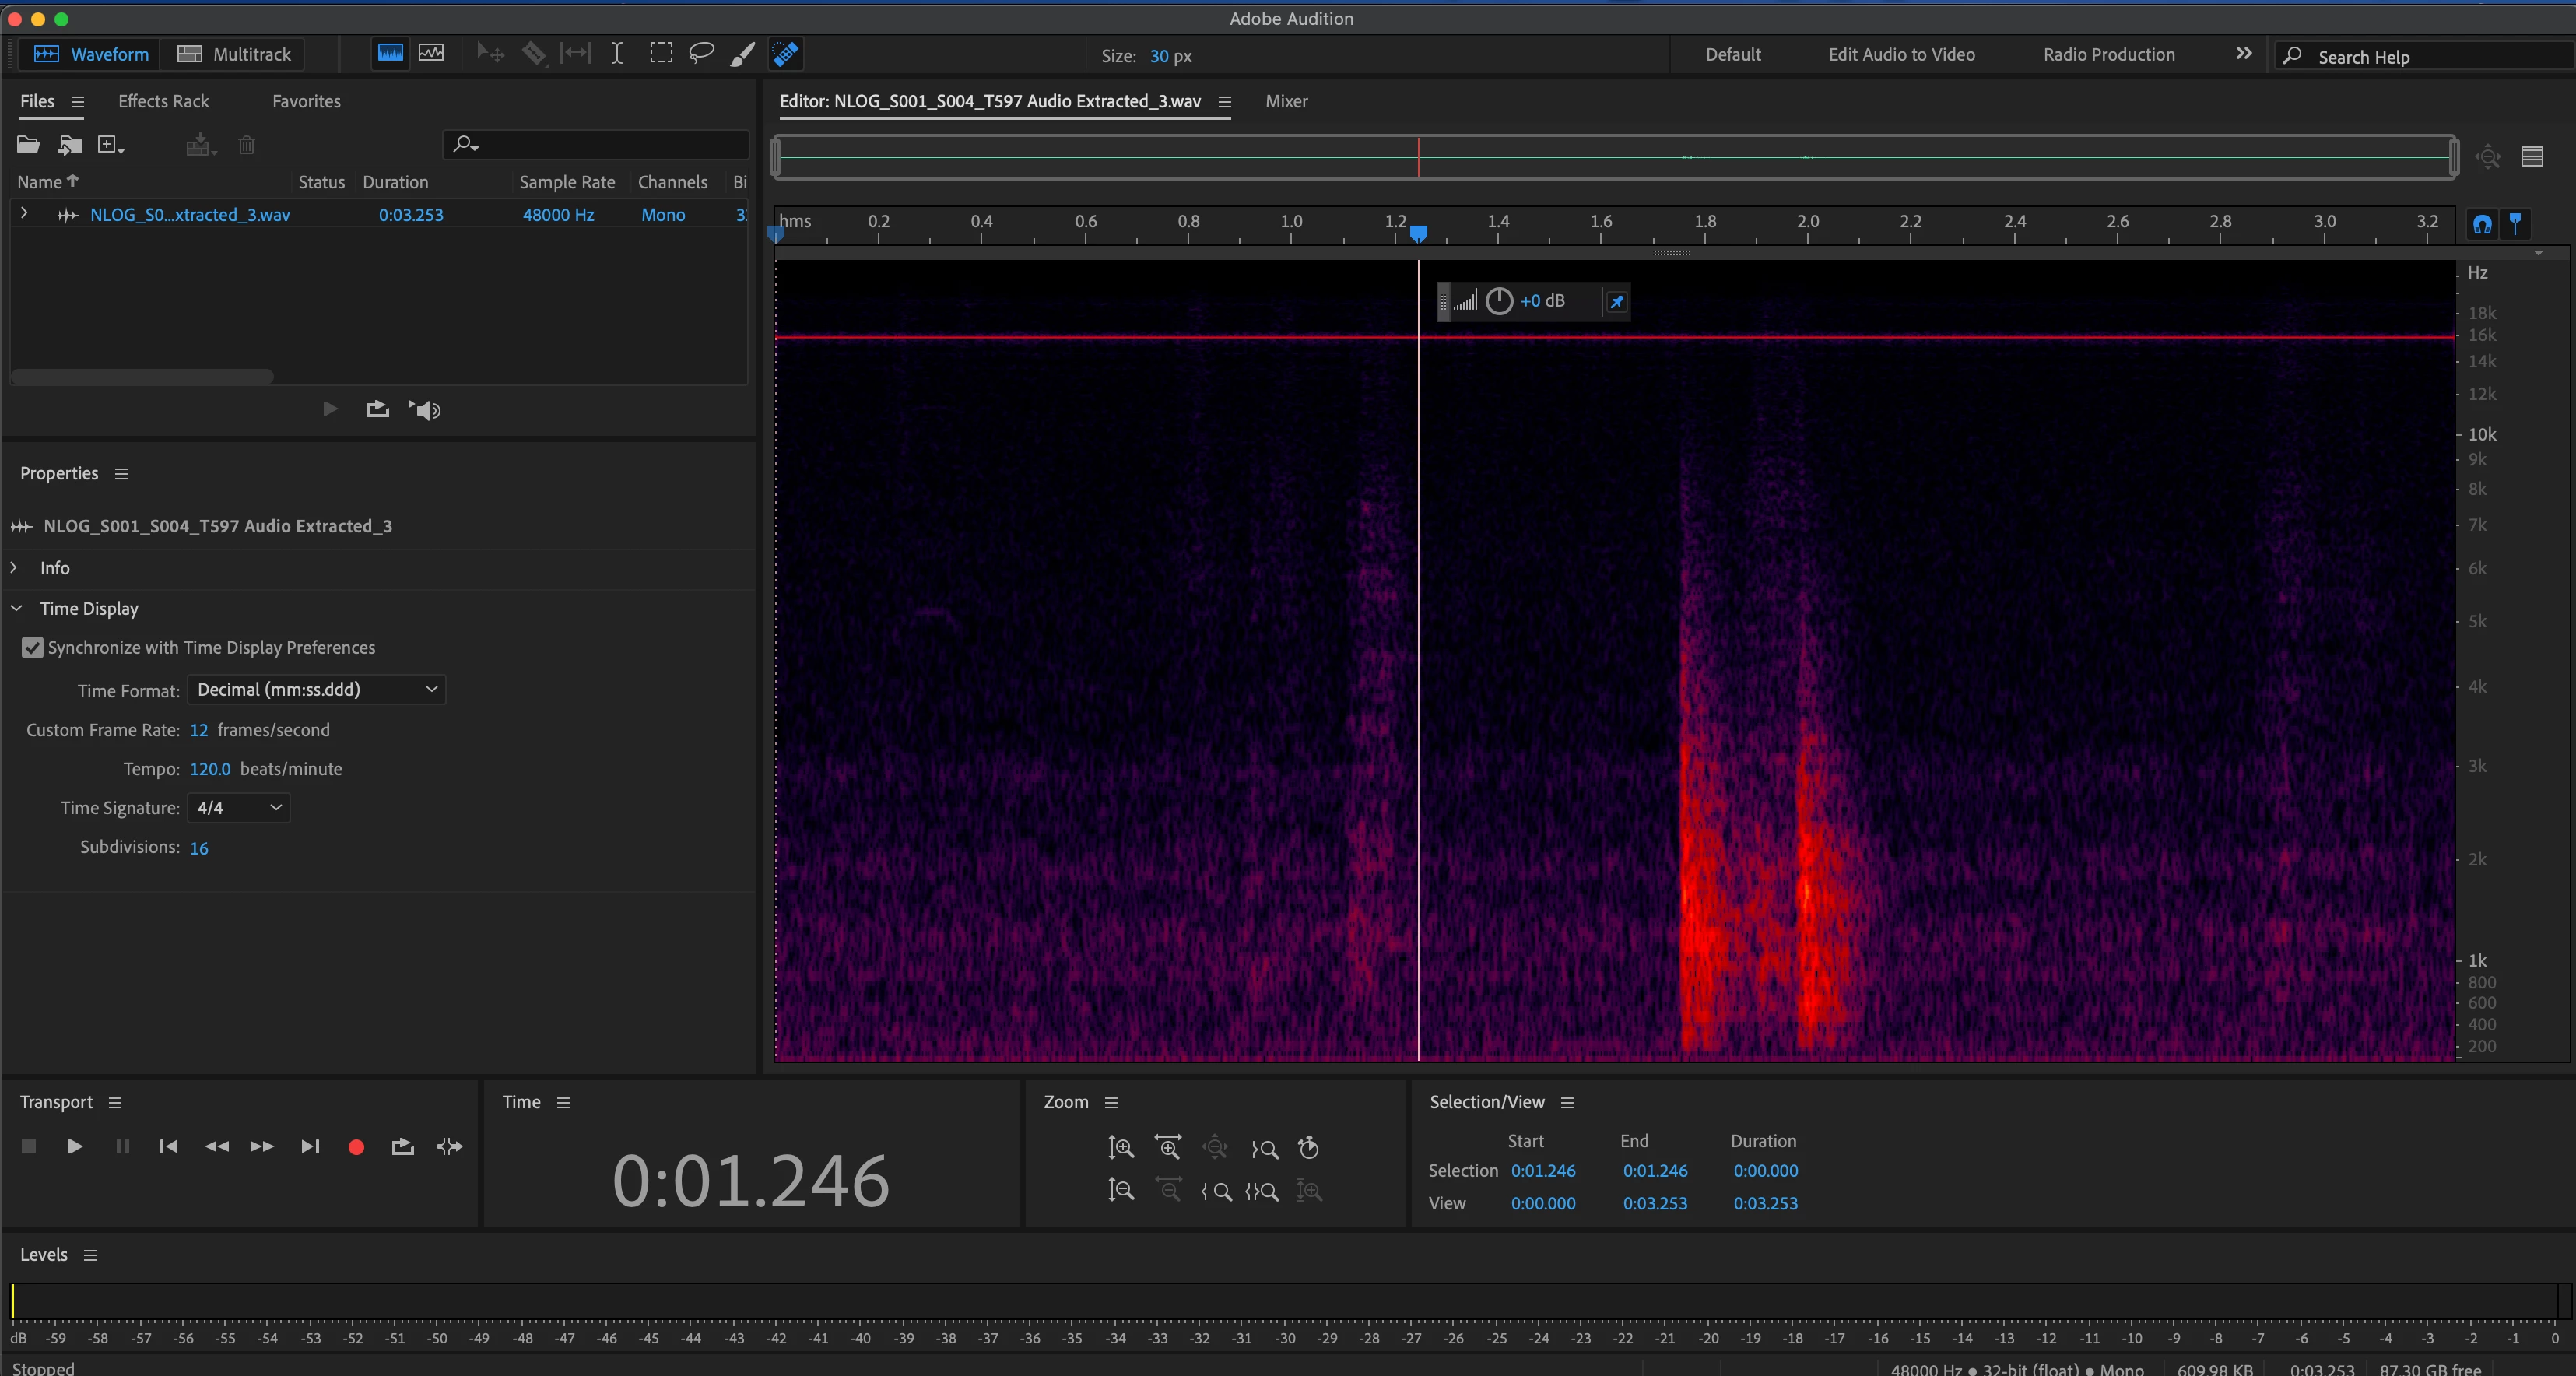2576x1376 pixels.
Task: Adjust the HUD volume knob (+0 dB)
Action: (x=1498, y=301)
